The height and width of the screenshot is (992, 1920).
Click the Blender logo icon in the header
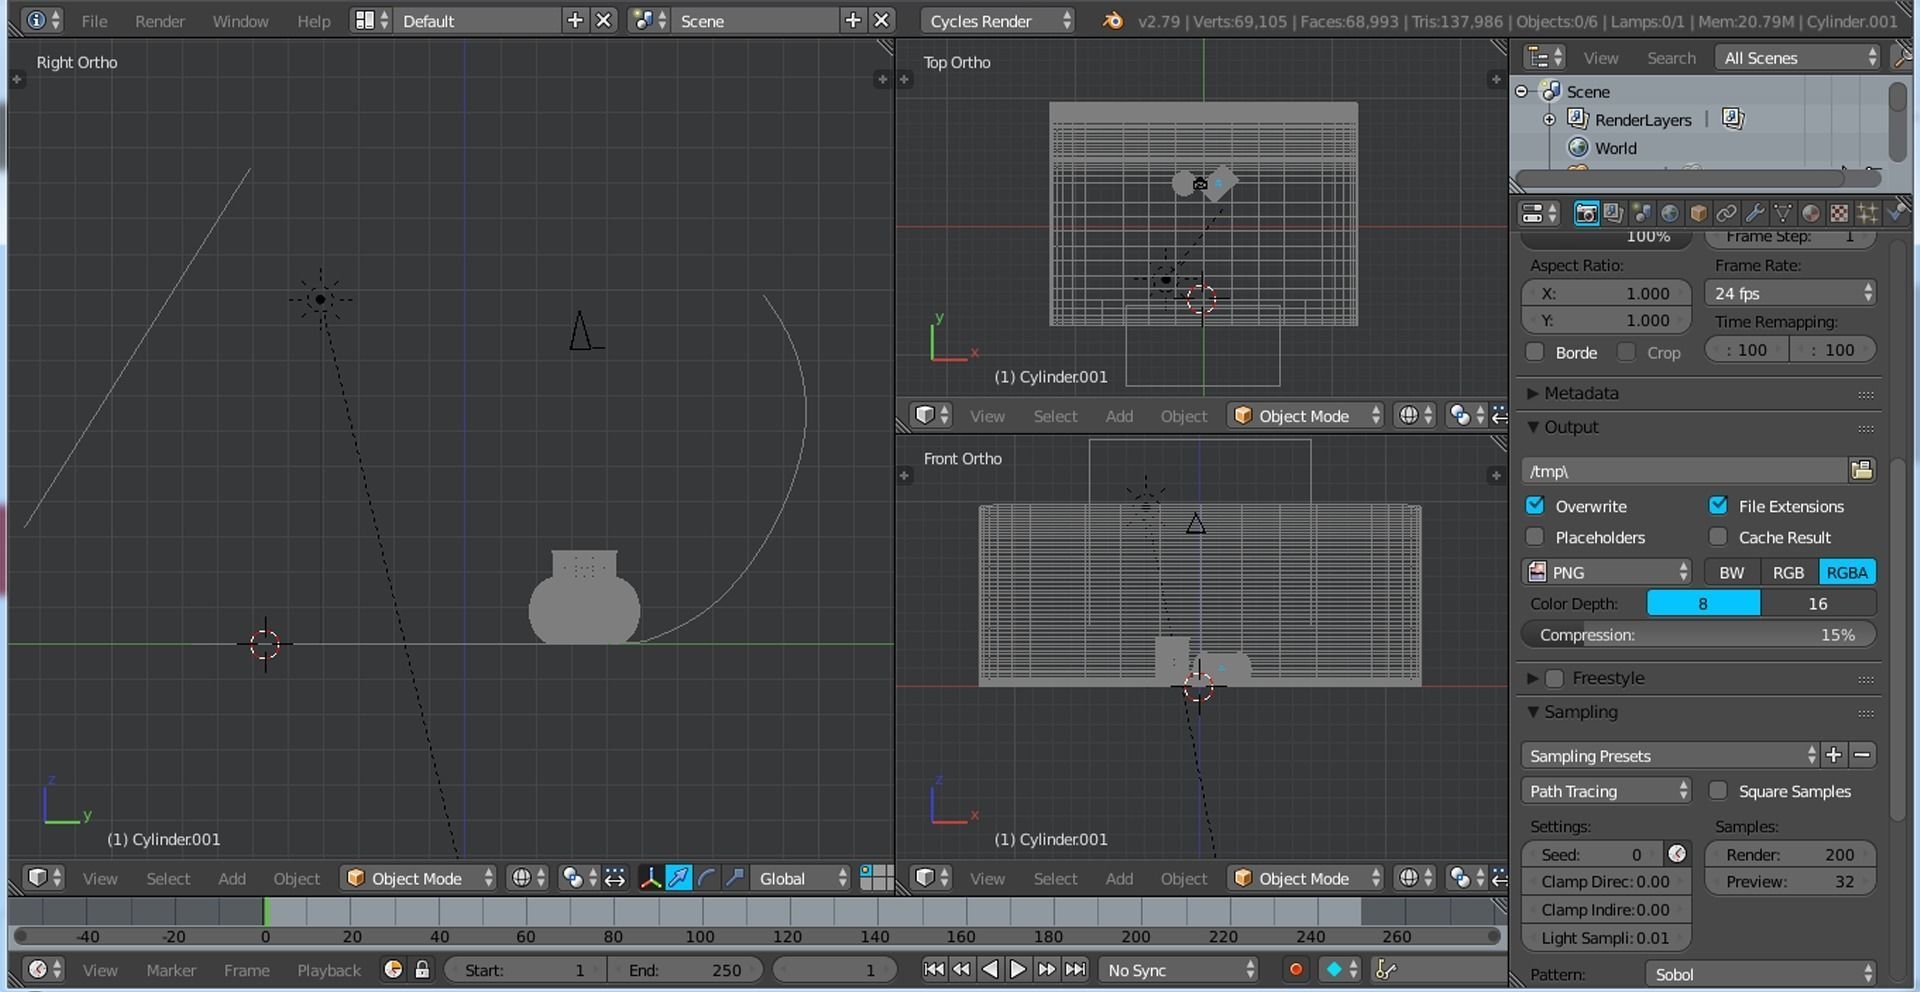1111,21
